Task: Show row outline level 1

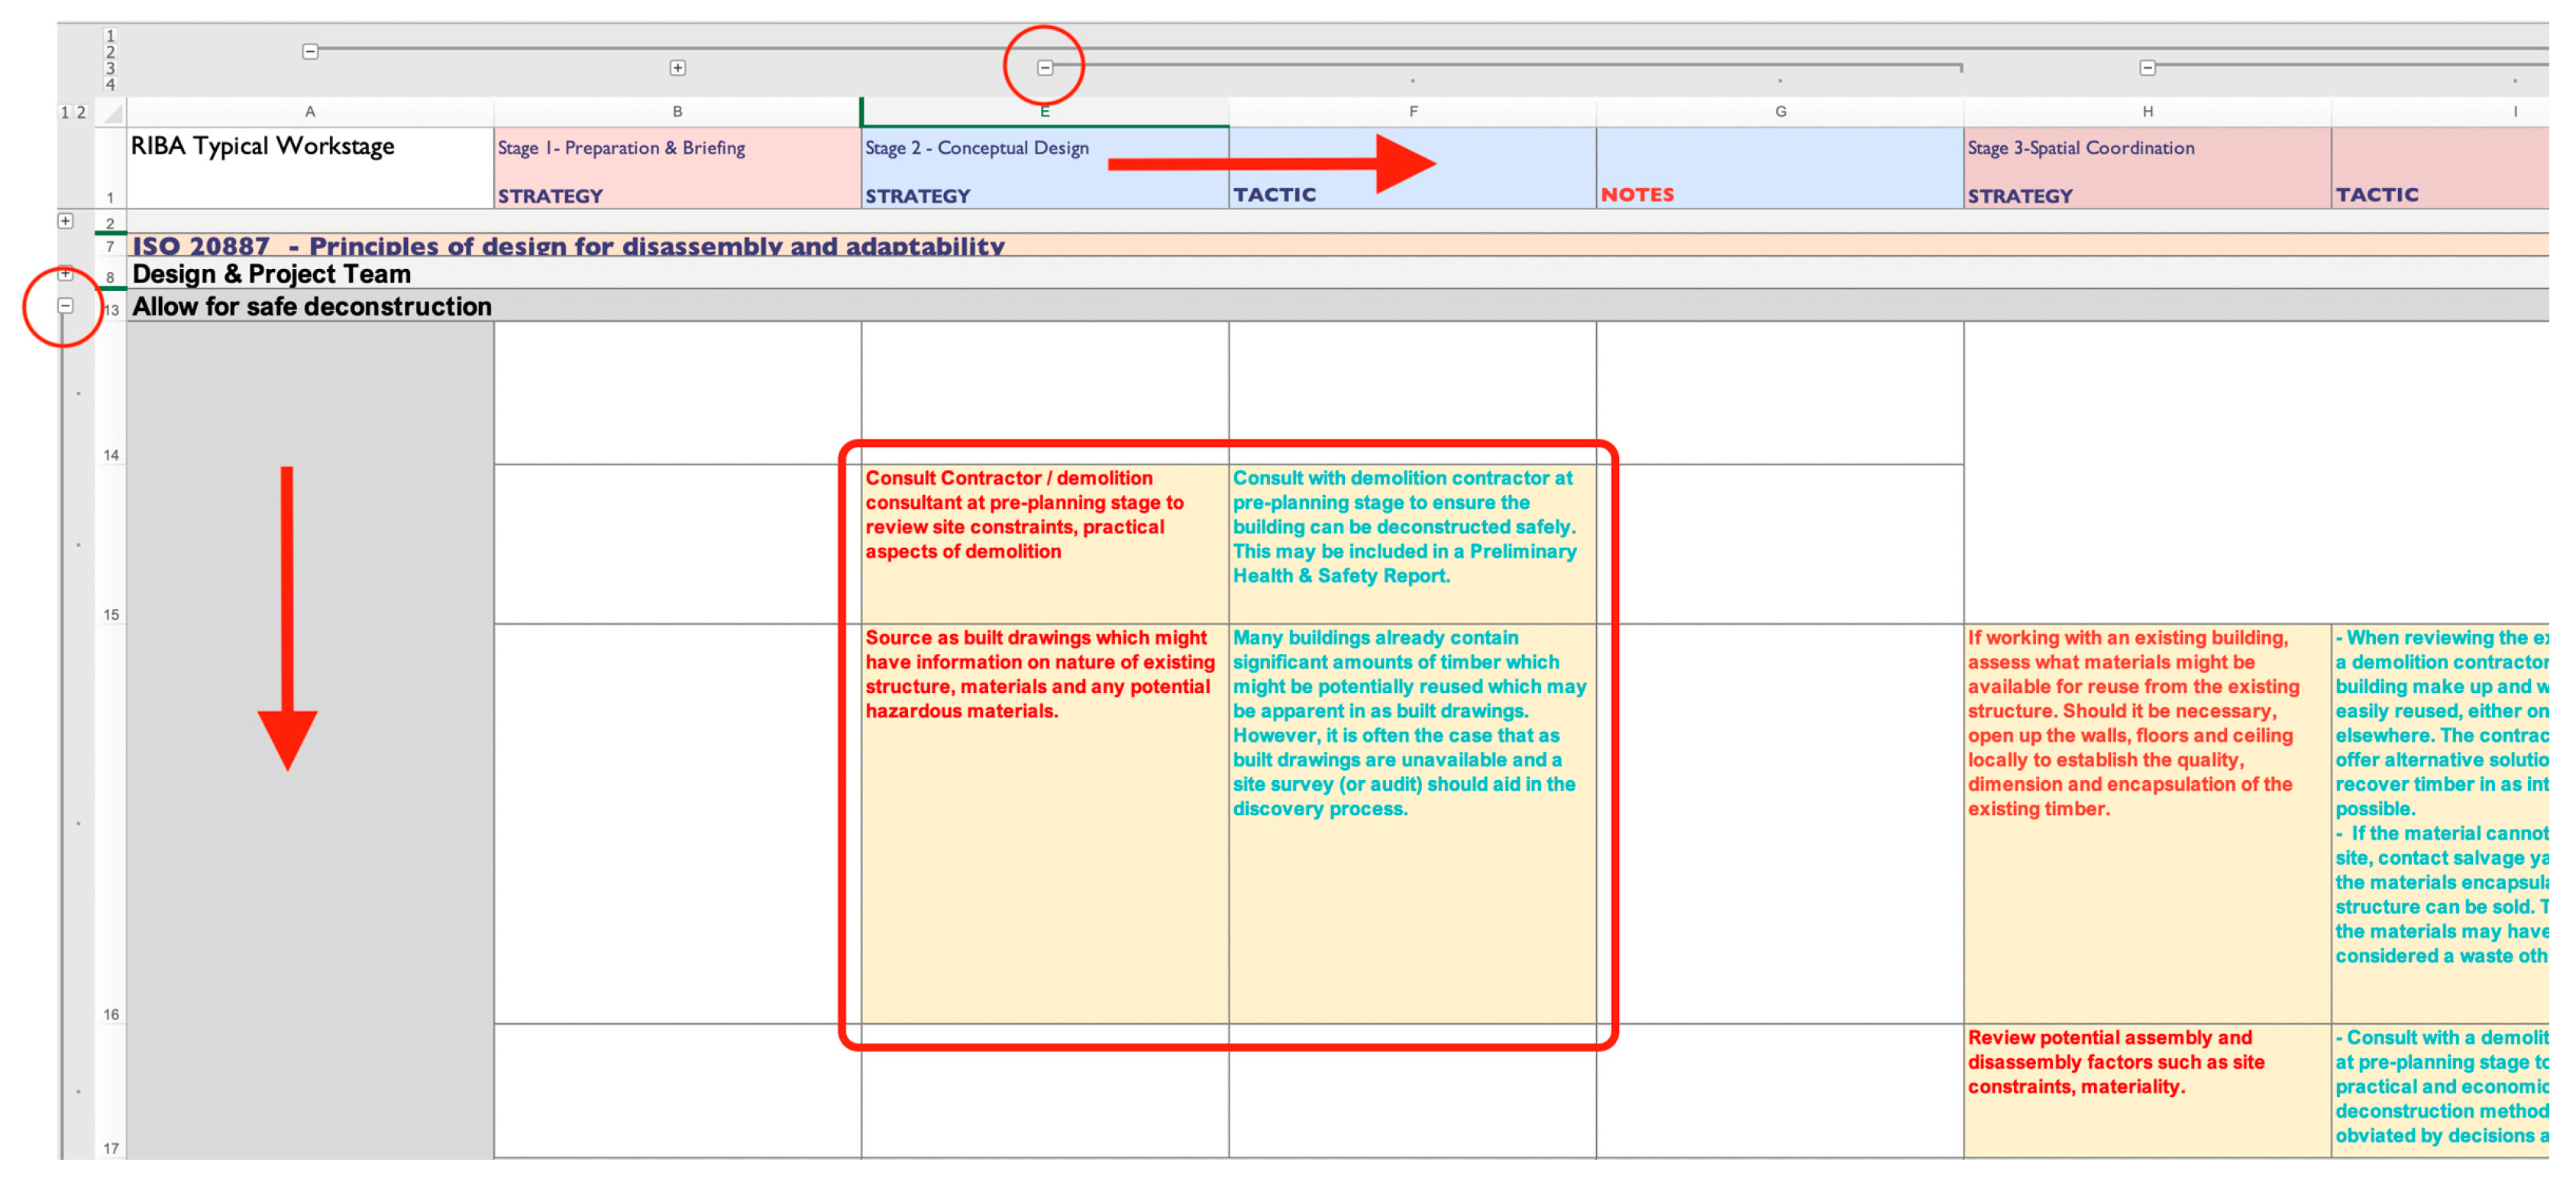Action: pos(65,112)
